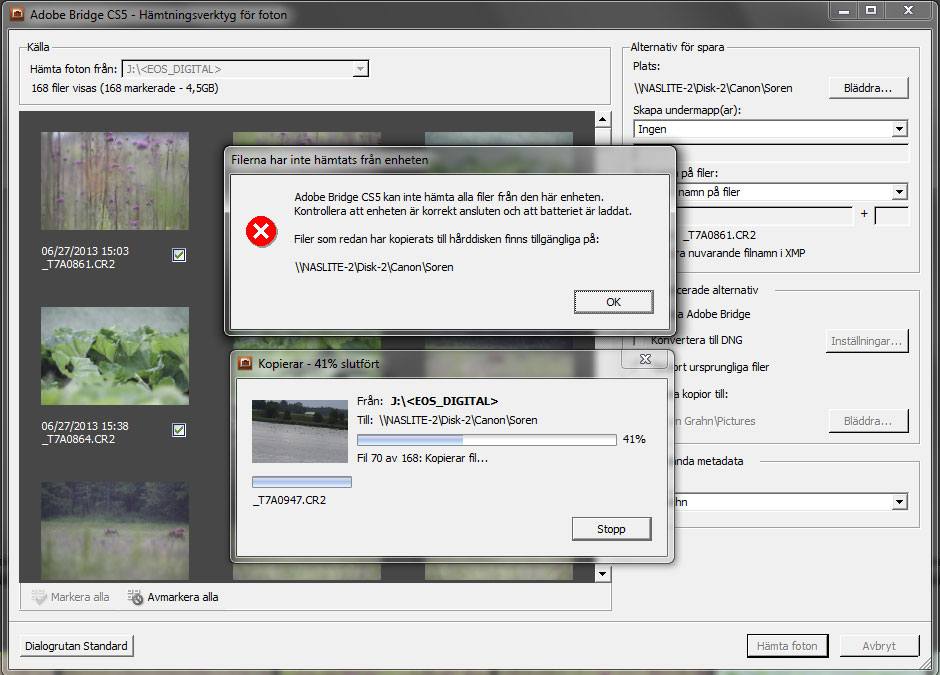Click Bläddra... next to the Plats path

point(868,88)
